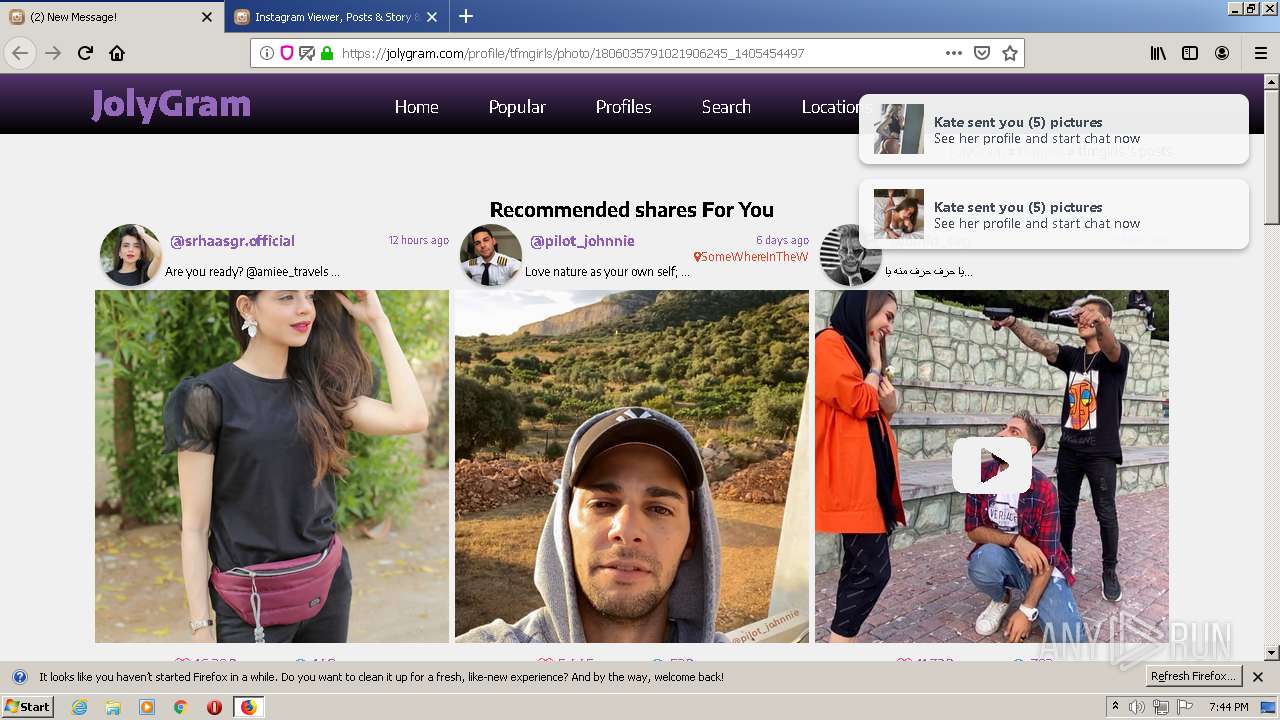The image size is (1280, 720).
Task: Show sidebars toolbar icon
Action: pyautogui.click(x=1190, y=53)
